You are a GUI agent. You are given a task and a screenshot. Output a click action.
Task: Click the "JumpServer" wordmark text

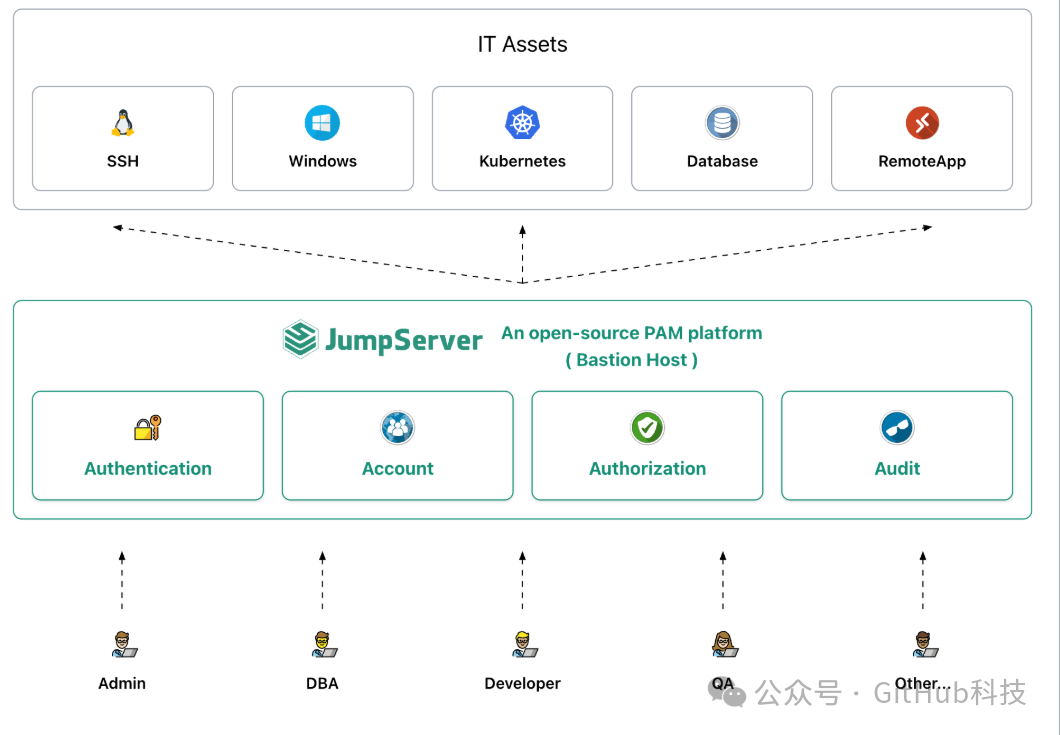pyautogui.click(x=404, y=340)
